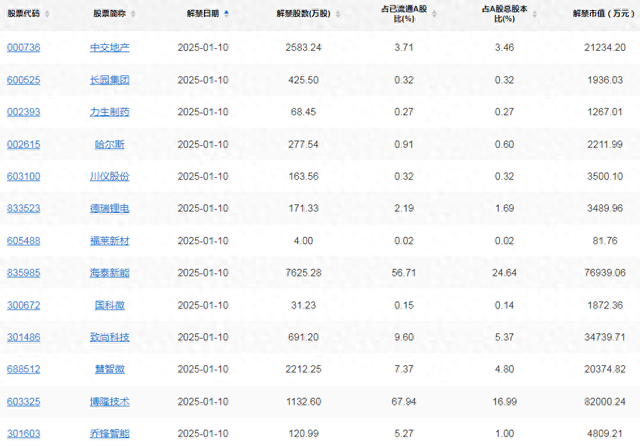The image size is (640, 446).
Task: Select the 425.50 unlocked shares cell
Action: click(303, 80)
